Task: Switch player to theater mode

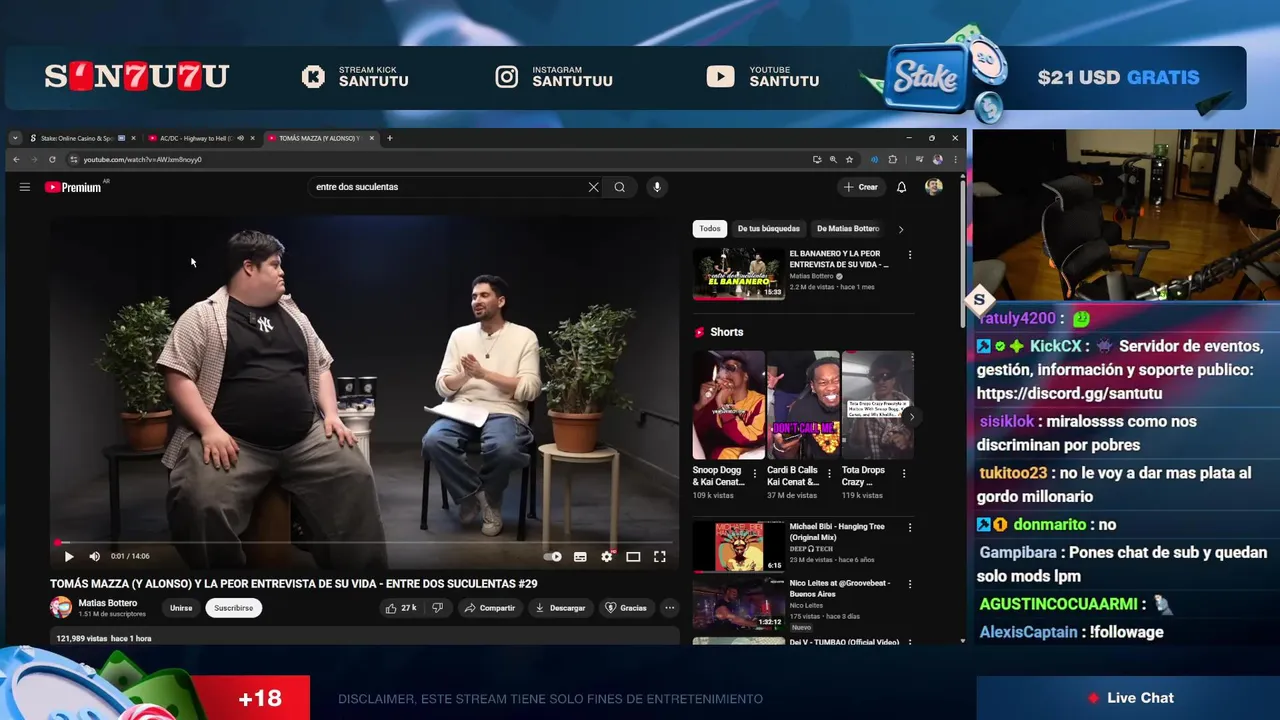Action: click(633, 557)
